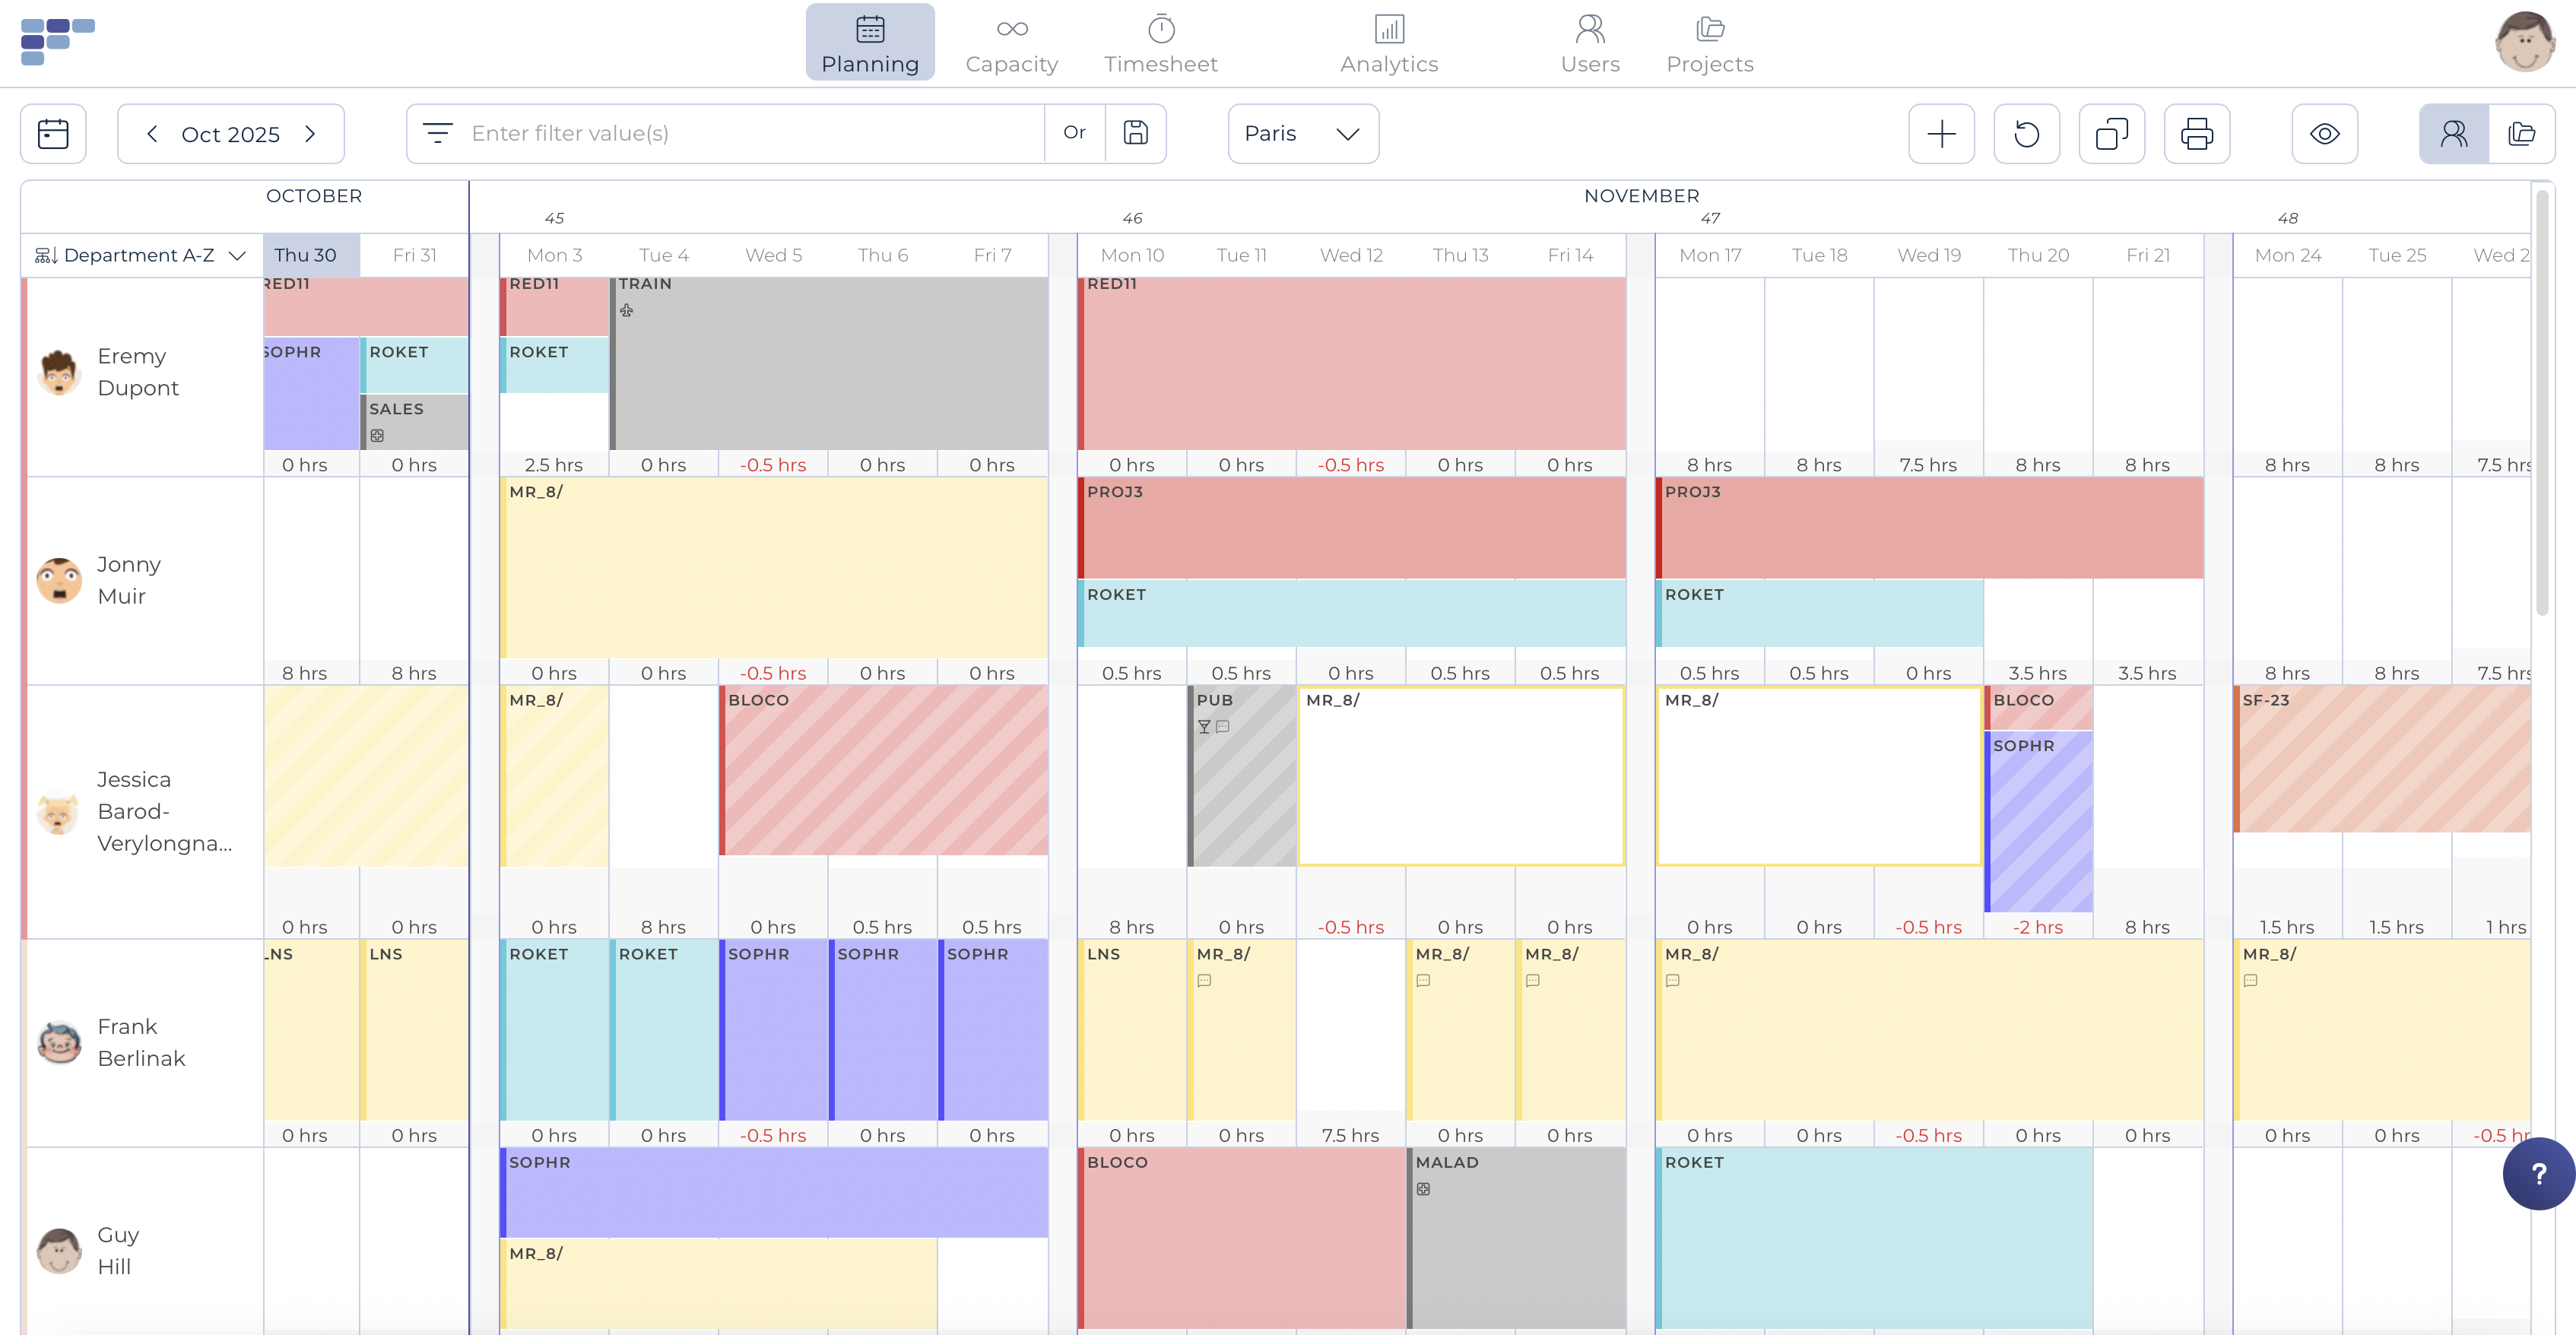Go to next month after Oct 2025
The width and height of the screenshot is (2576, 1335).
coord(310,133)
